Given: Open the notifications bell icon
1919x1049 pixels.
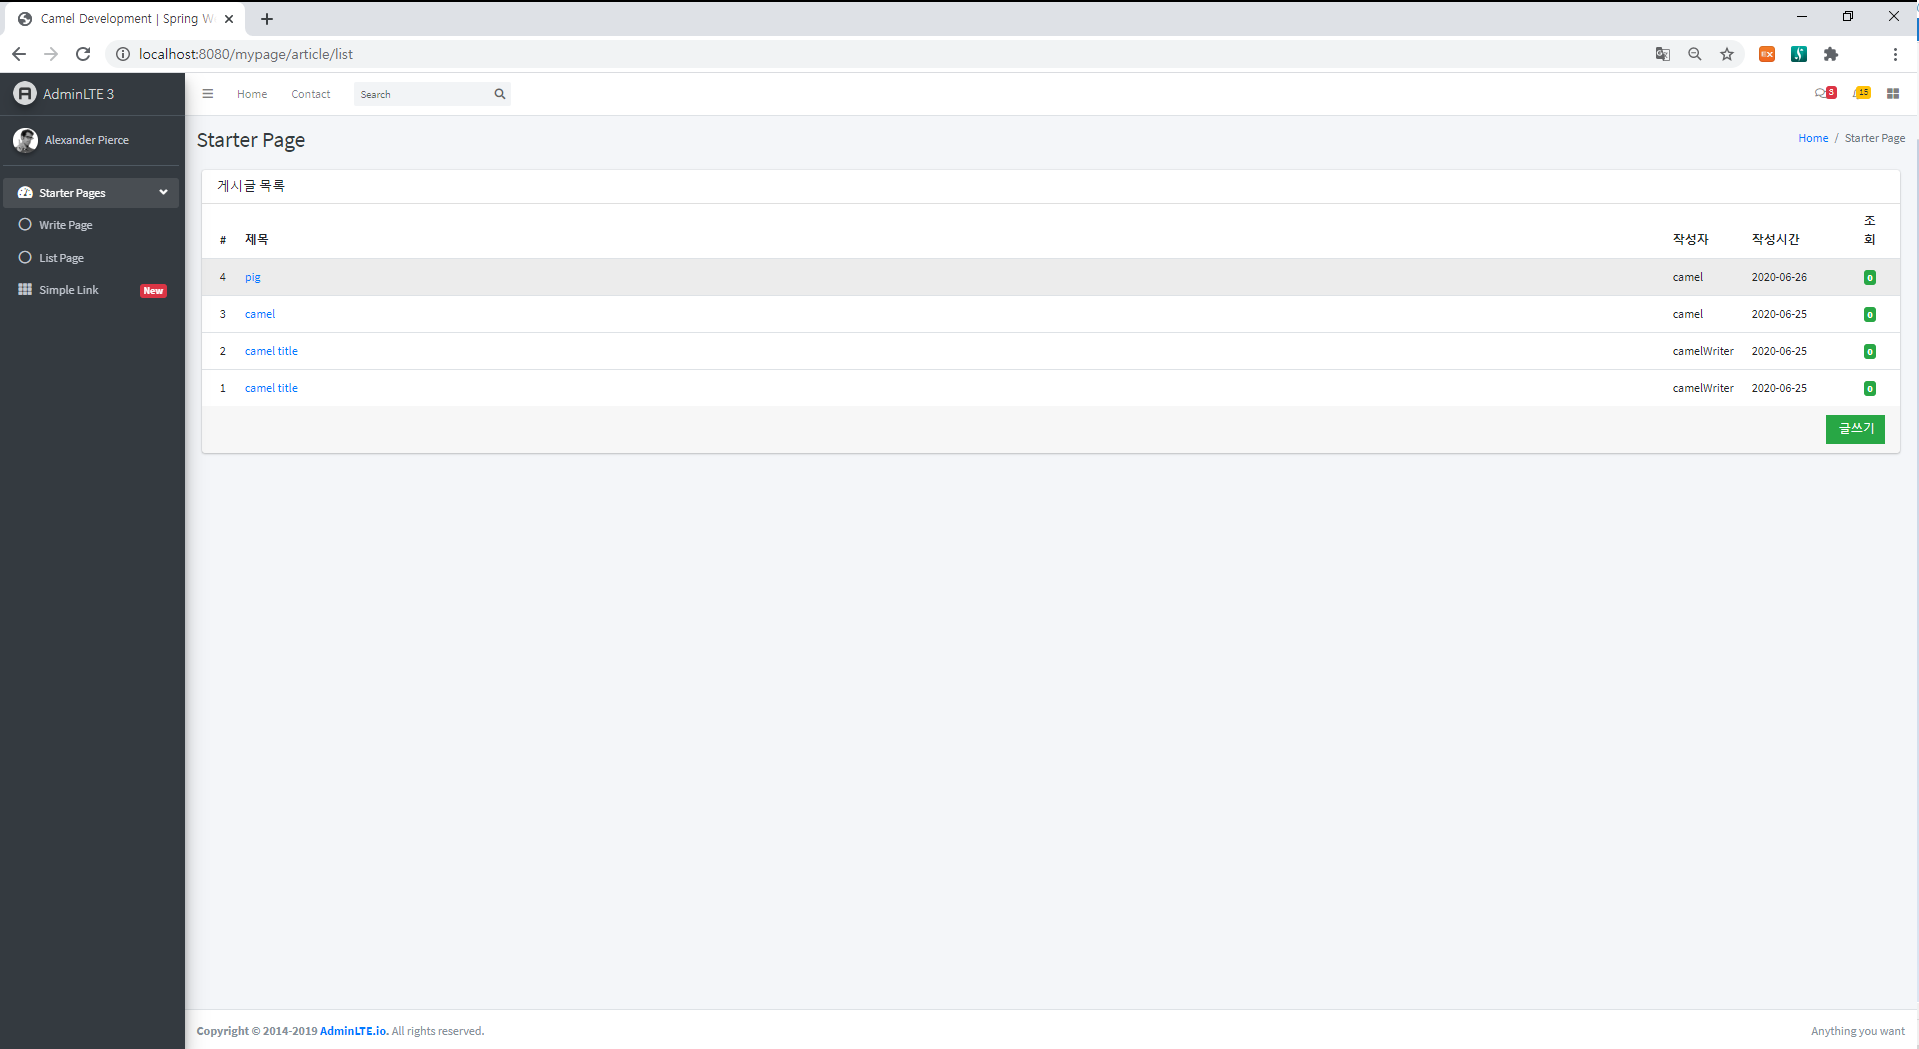Looking at the screenshot, I should pyautogui.click(x=1861, y=93).
